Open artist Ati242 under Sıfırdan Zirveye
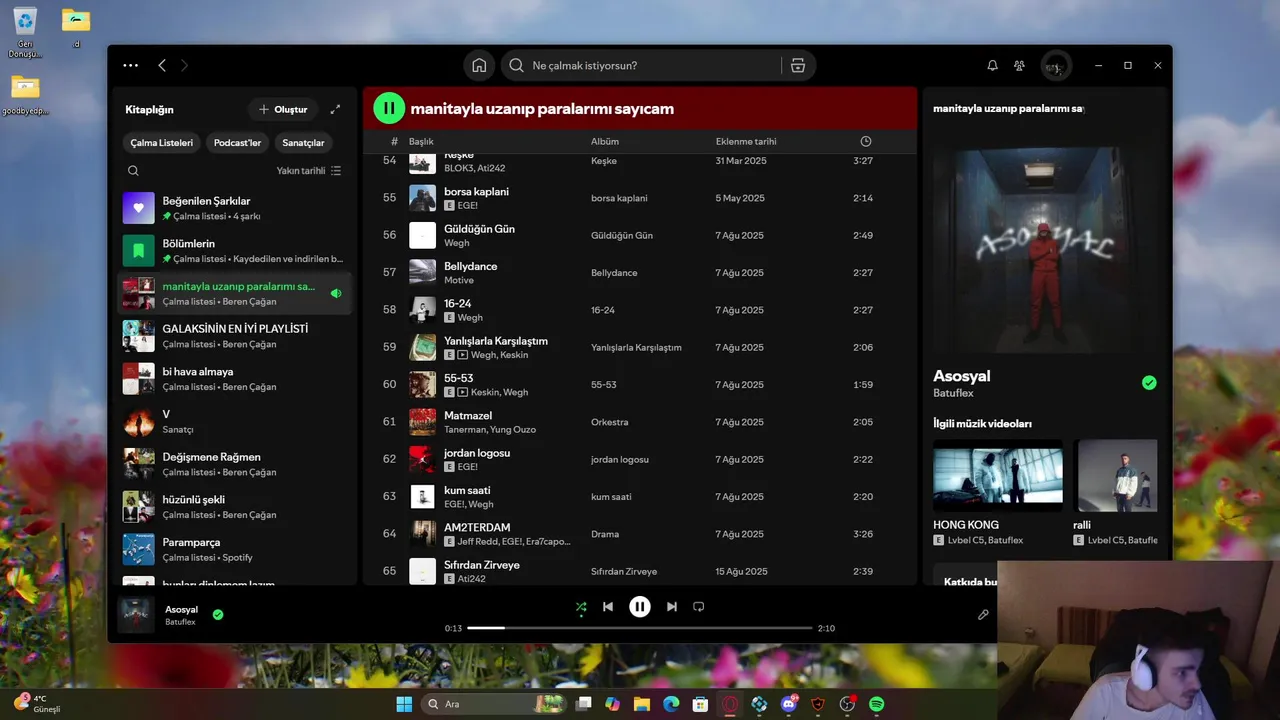Image resolution: width=1280 pixels, height=720 pixels. pyautogui.click(x=472, y=579)
